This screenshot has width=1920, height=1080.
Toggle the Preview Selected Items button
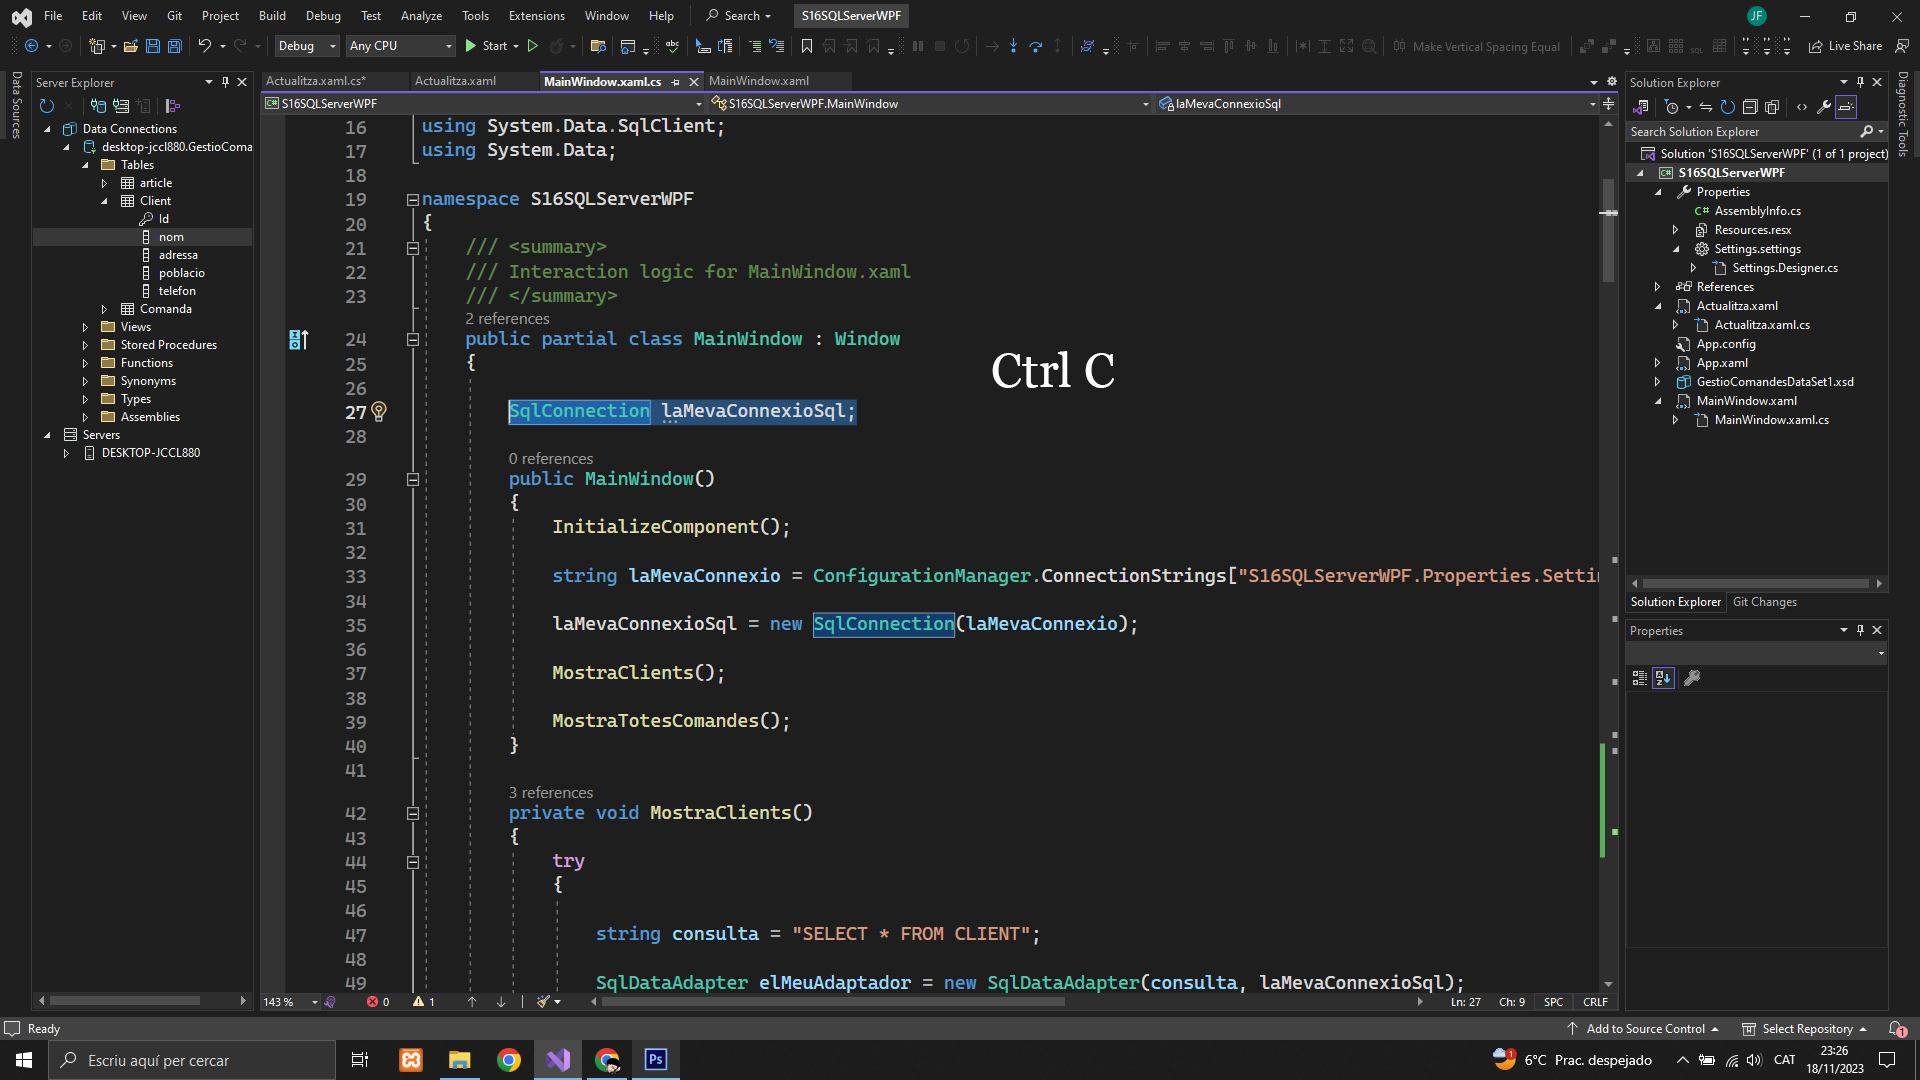pyautogui.click(x=1846, y=107)
